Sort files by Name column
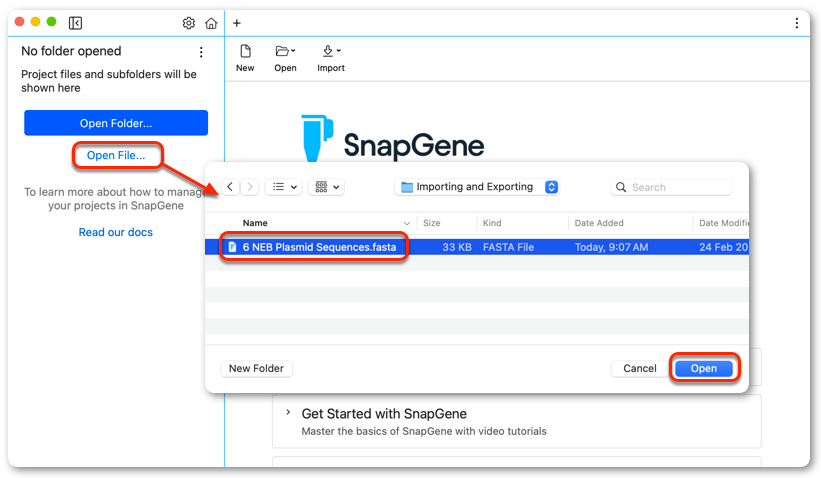Image resolution: width=821 pixels, height=478 pixels. (255, 223)
